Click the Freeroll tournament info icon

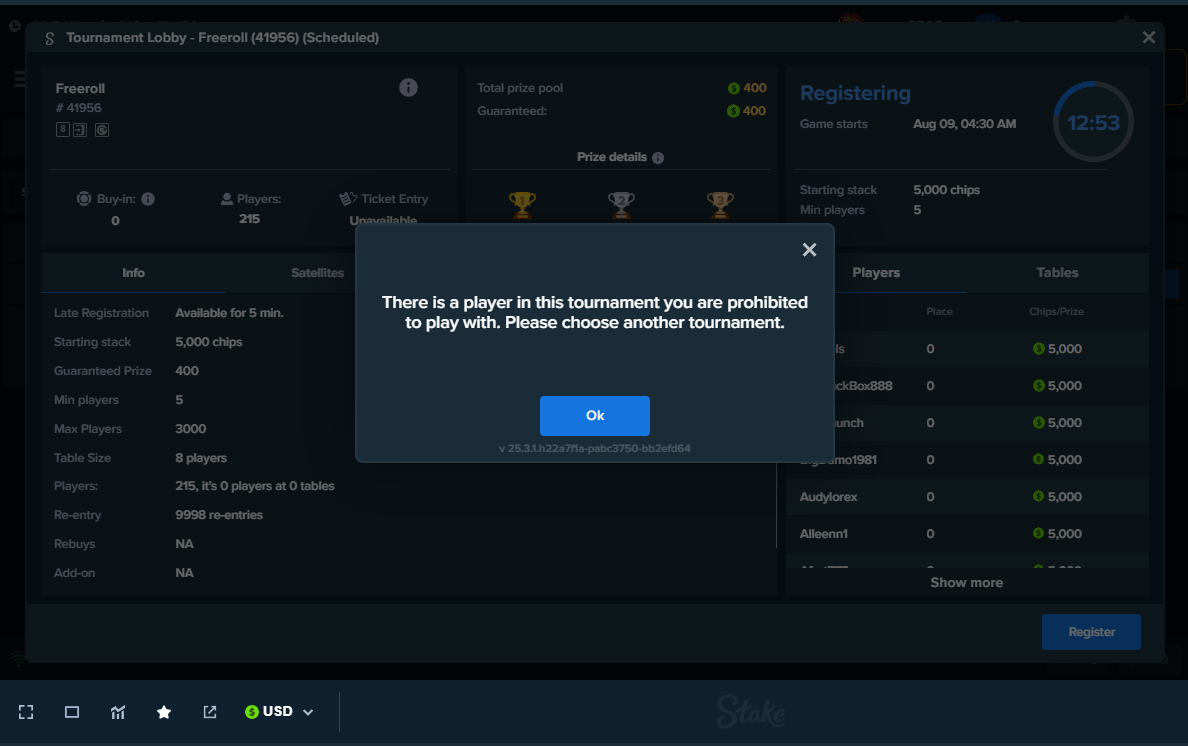pyautogui.click(x=408, y=88)
